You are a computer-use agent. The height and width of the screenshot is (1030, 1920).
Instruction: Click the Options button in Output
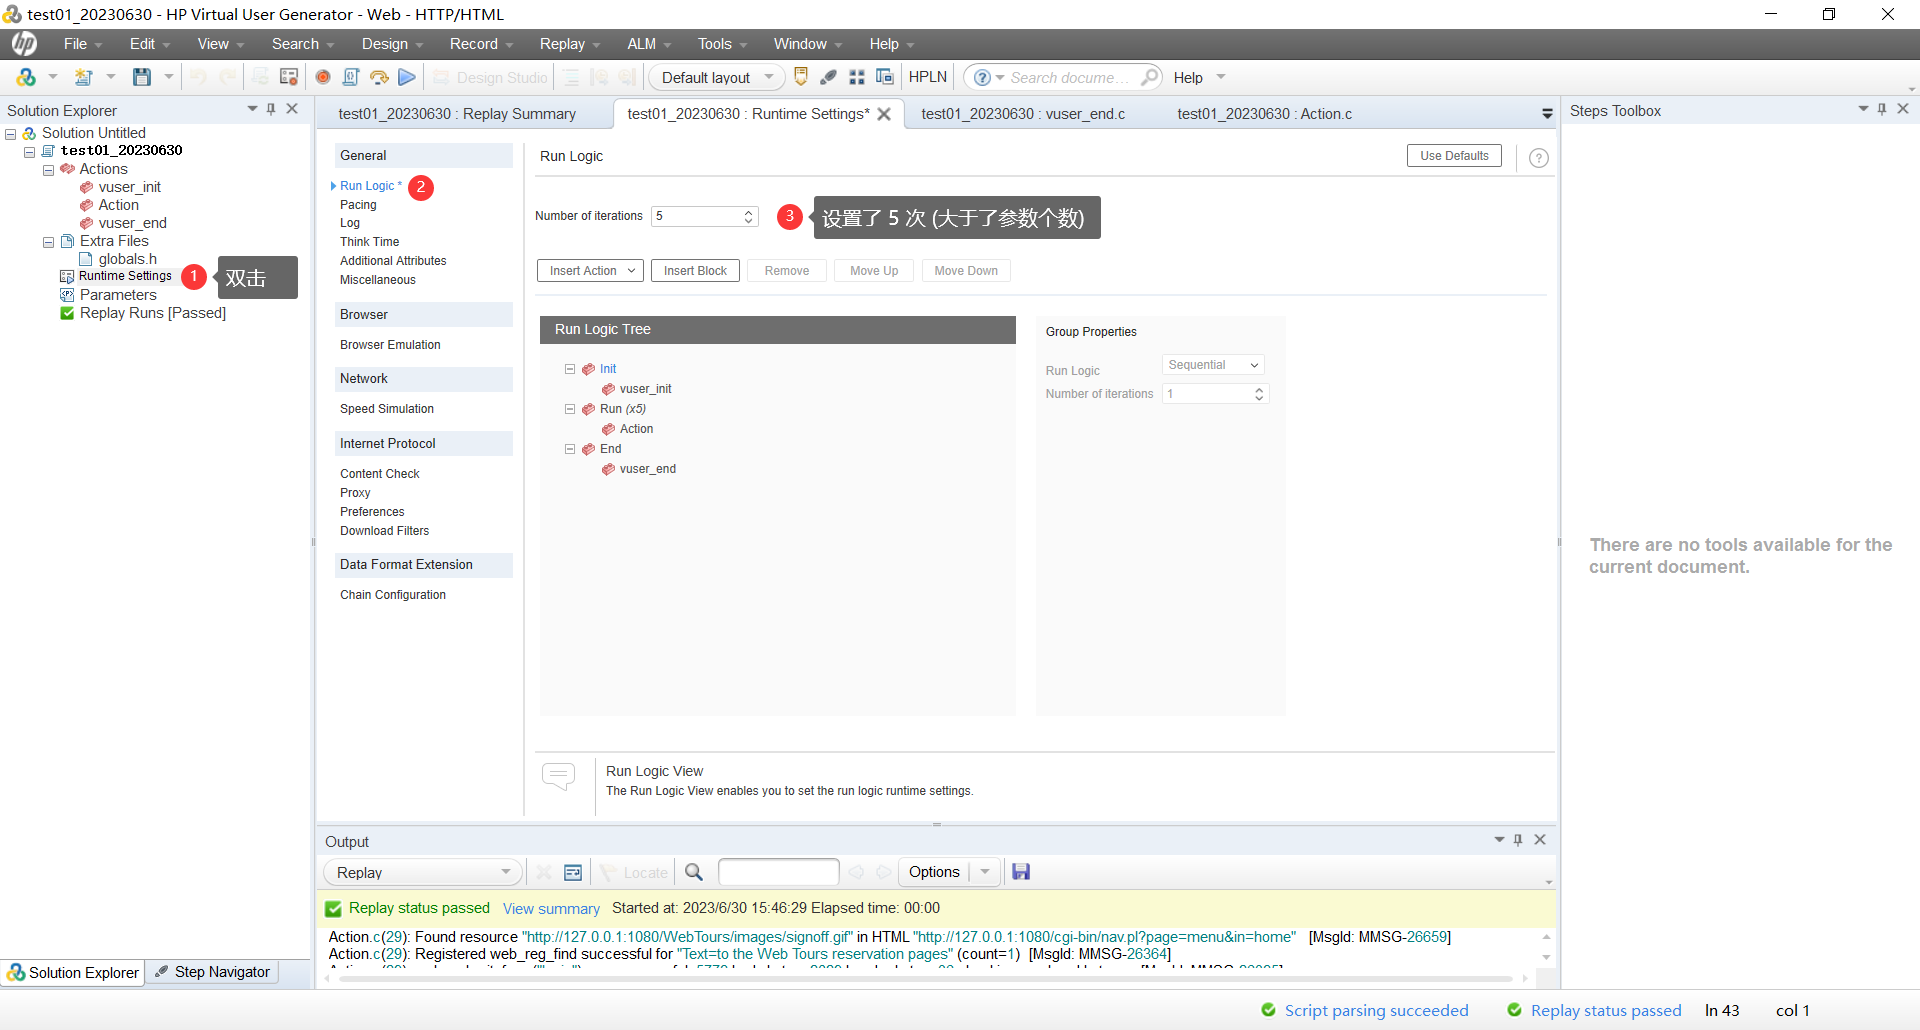pos(934,872)
